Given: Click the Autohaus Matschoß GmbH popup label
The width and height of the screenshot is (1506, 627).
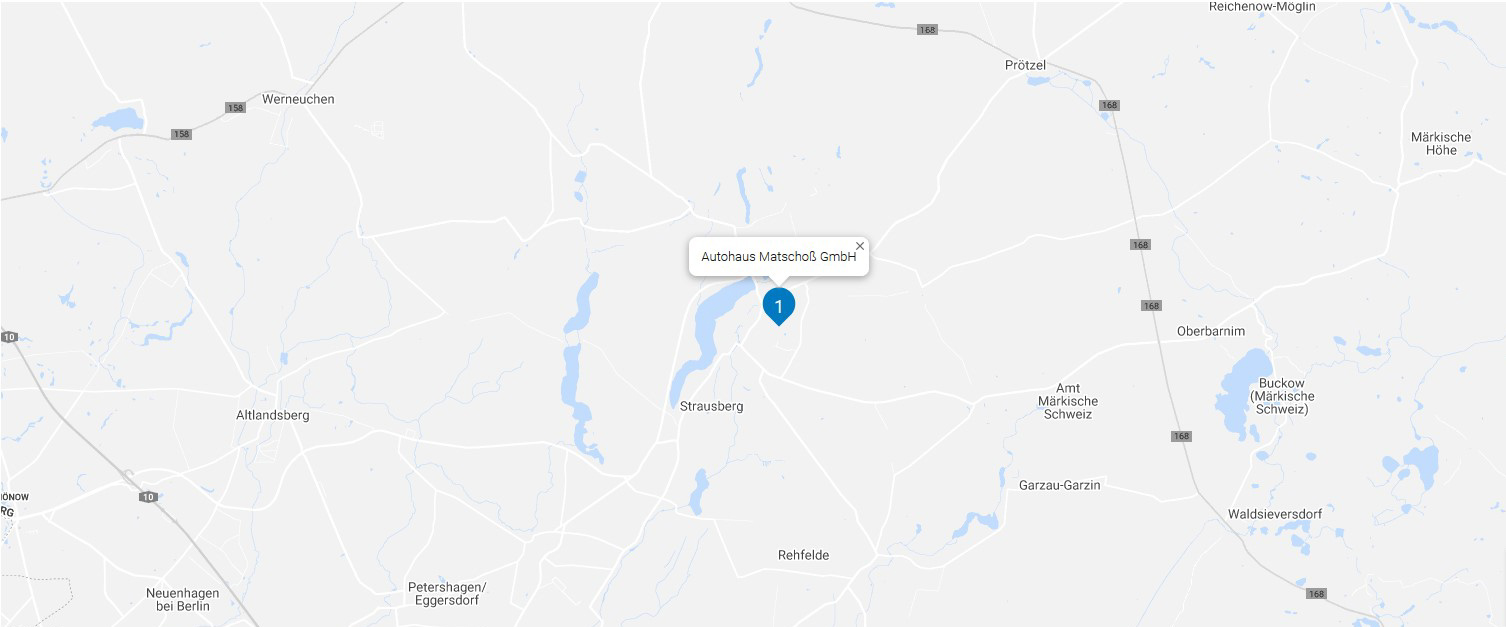Looking at the screenshot, I should pos(779,257).
